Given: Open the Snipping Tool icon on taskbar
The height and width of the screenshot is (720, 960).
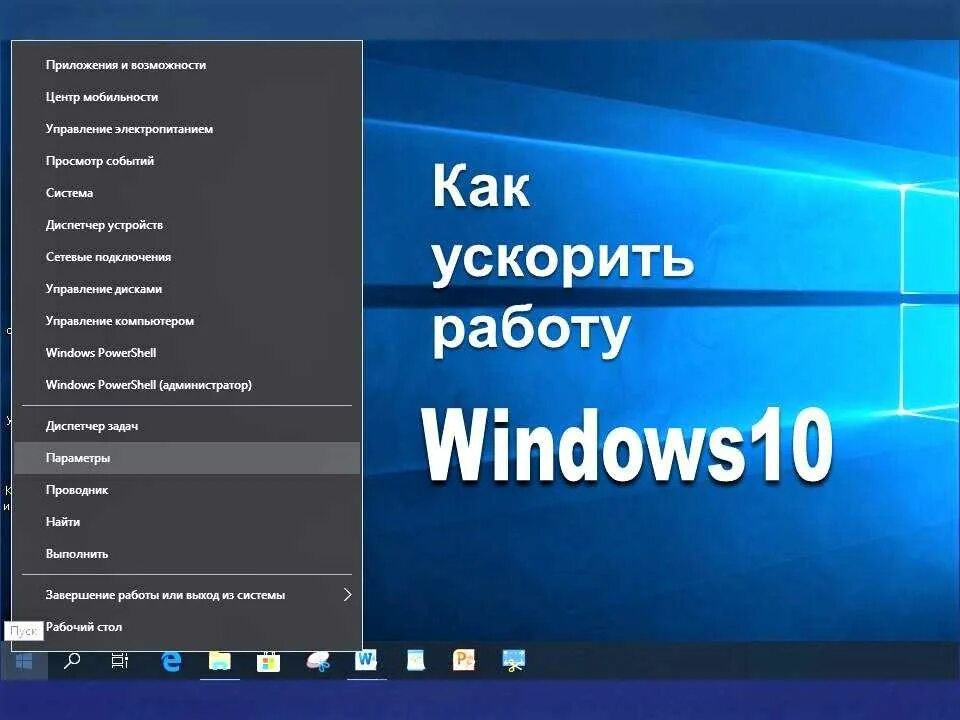Looking at the screenshot, I should pyautogui.click(x=513, y=660).
